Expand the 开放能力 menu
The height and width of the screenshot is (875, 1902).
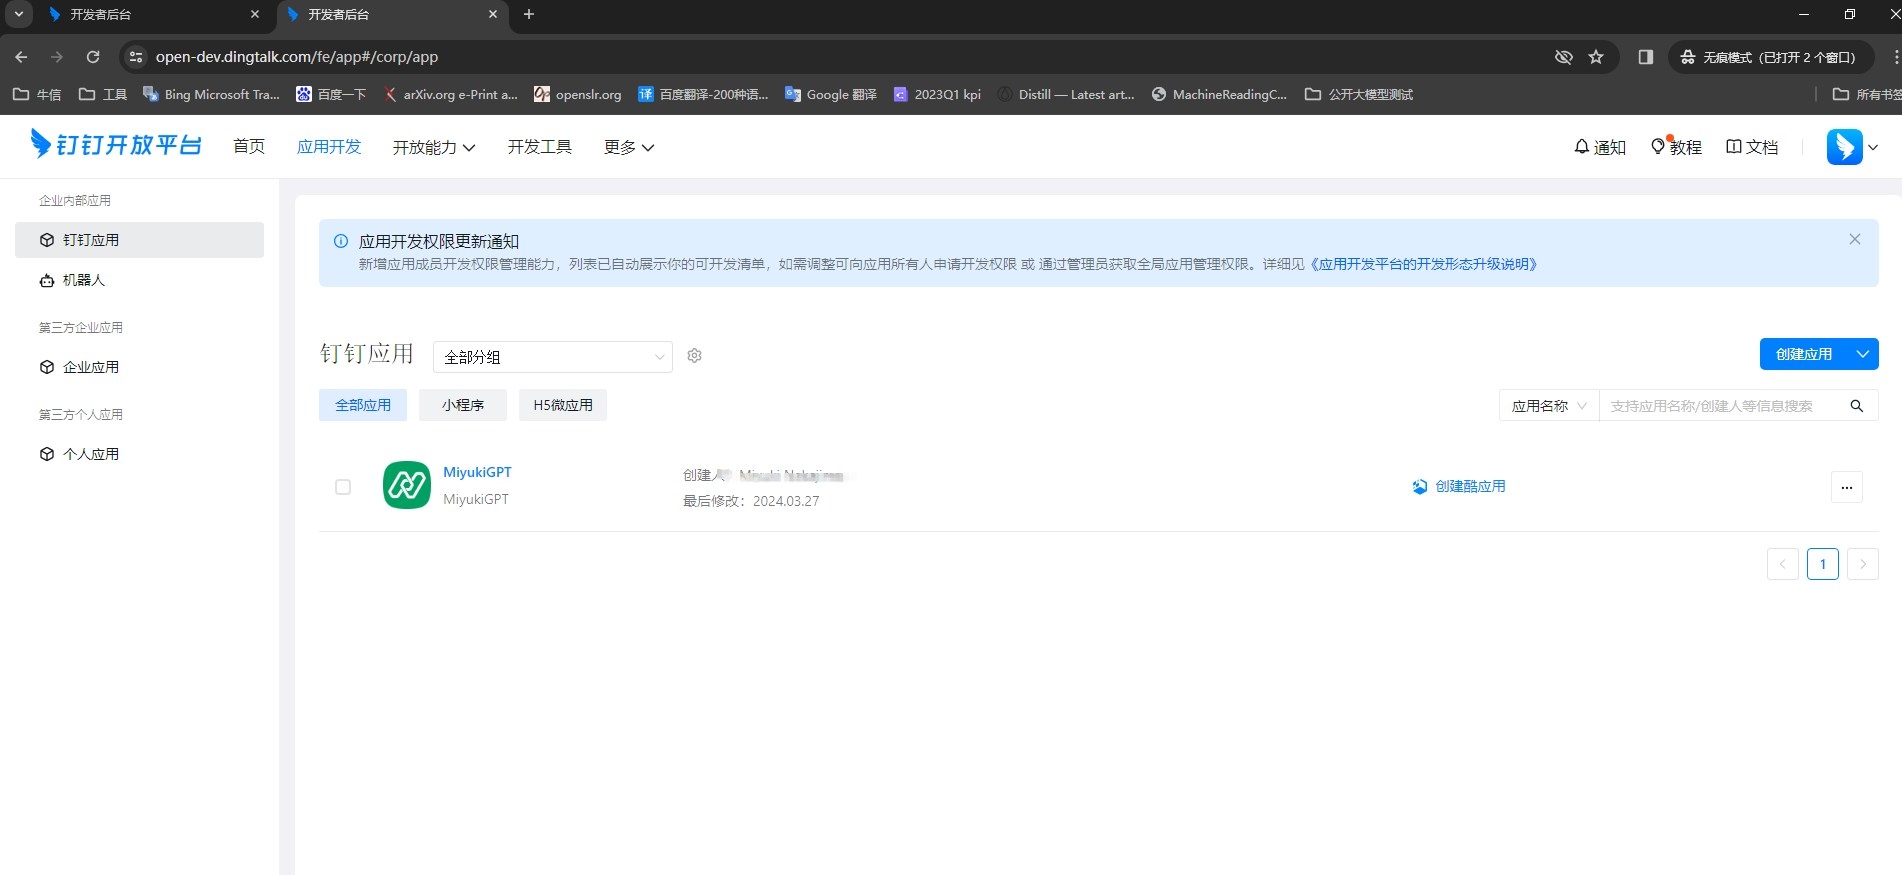coord(433,147)
